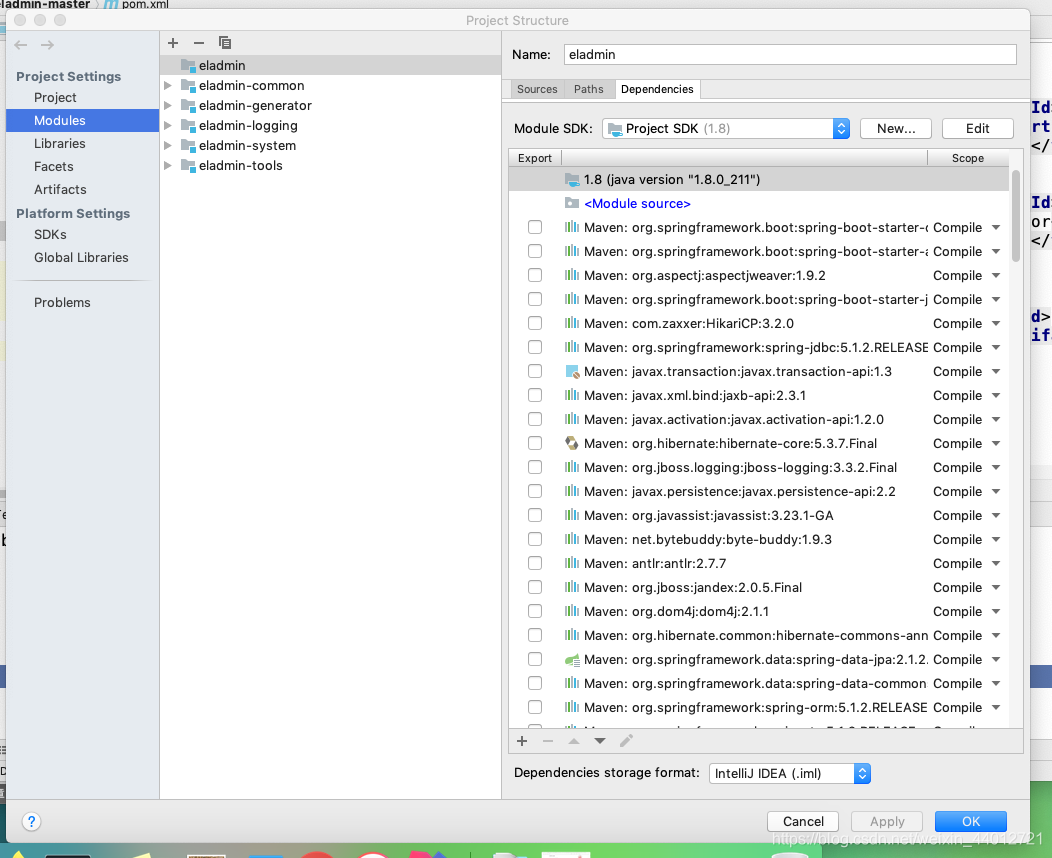Click into the module Name field
Image resolution: width=1052 pixels, height=858 pixels.
tap(790, 54)
